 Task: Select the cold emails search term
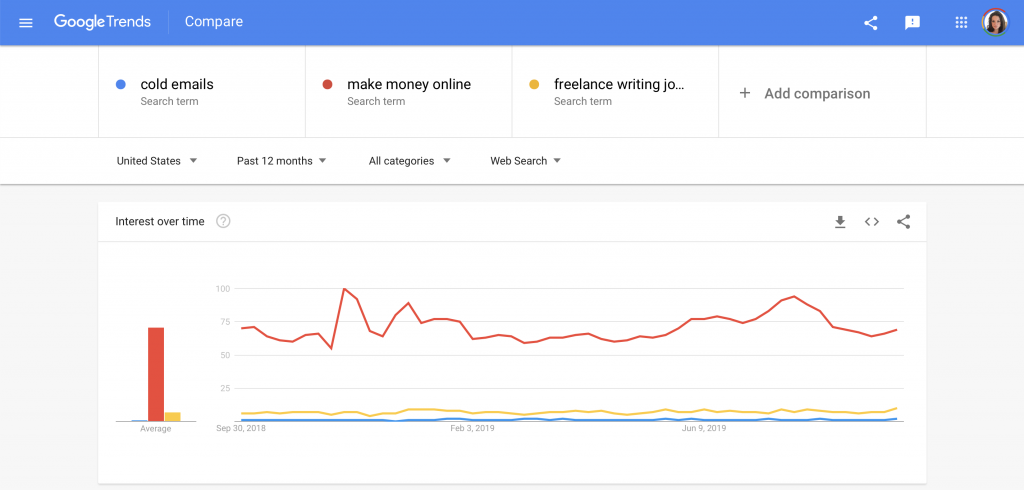tap(176, 85)
